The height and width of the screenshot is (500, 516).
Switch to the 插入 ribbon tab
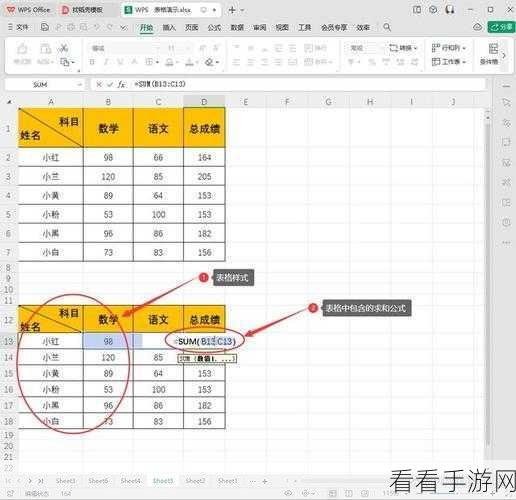[x=169, y=27]
